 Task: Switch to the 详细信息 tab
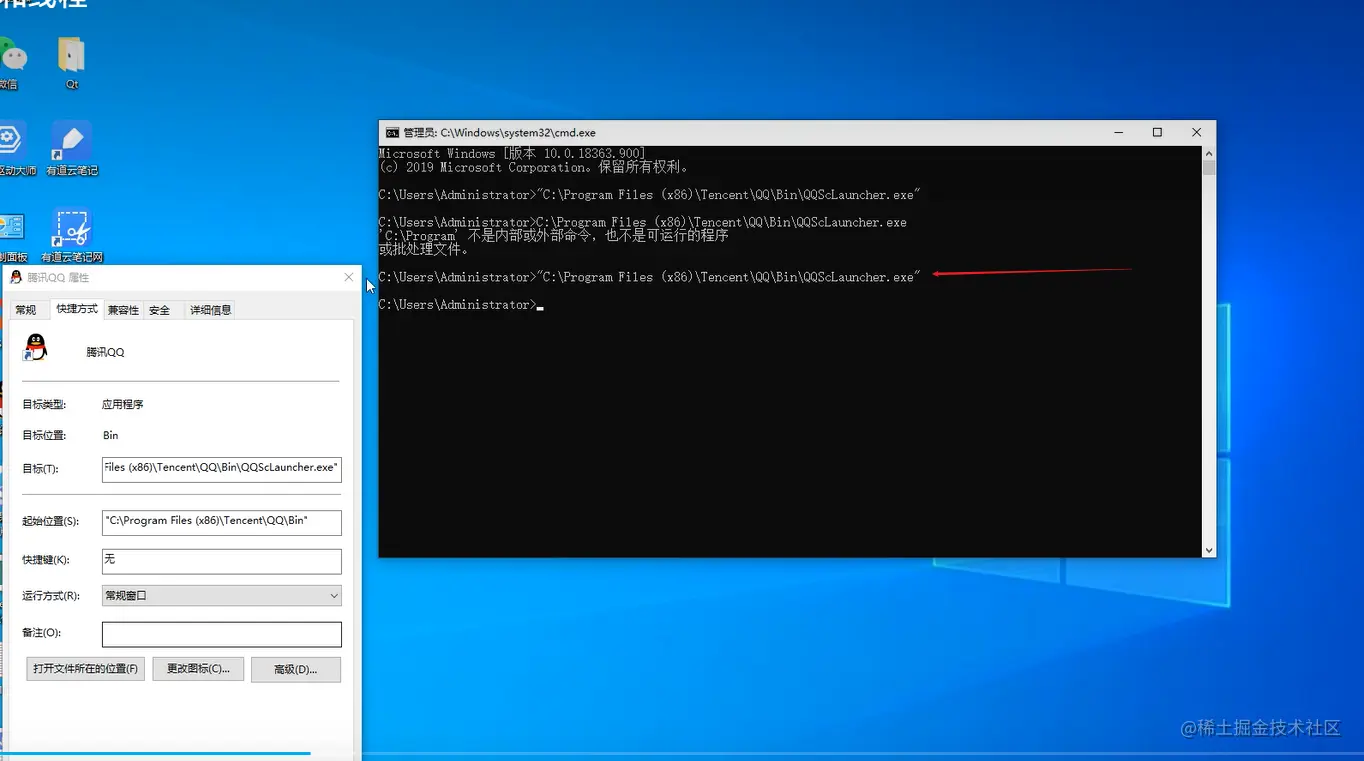(x=211, y=310)
